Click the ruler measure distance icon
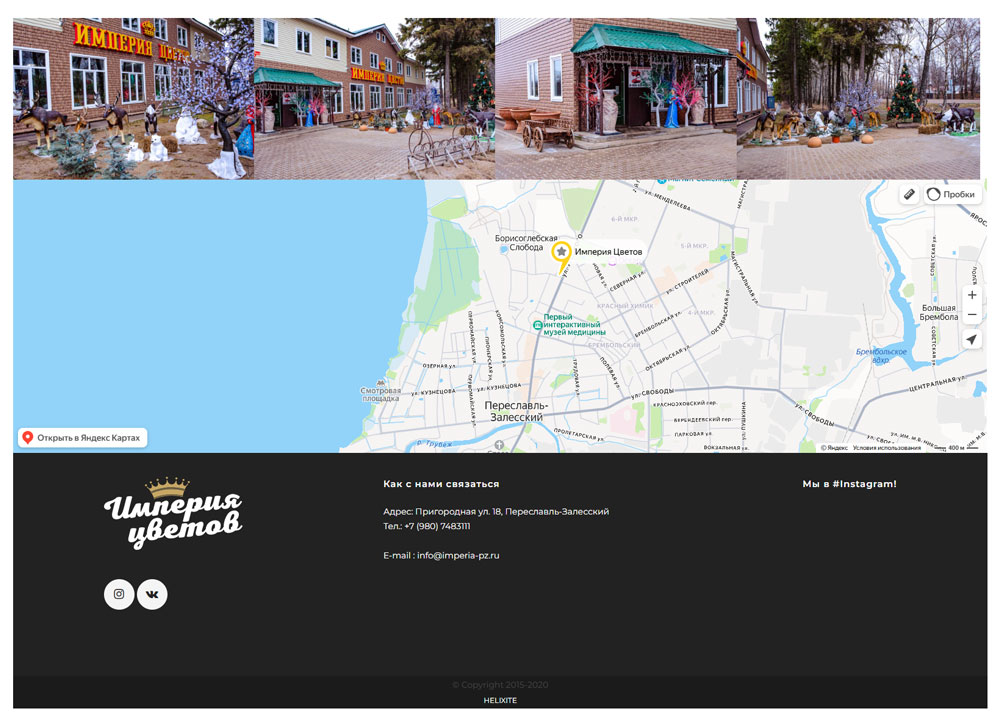The image size is (1000, 721). (909, 195)
